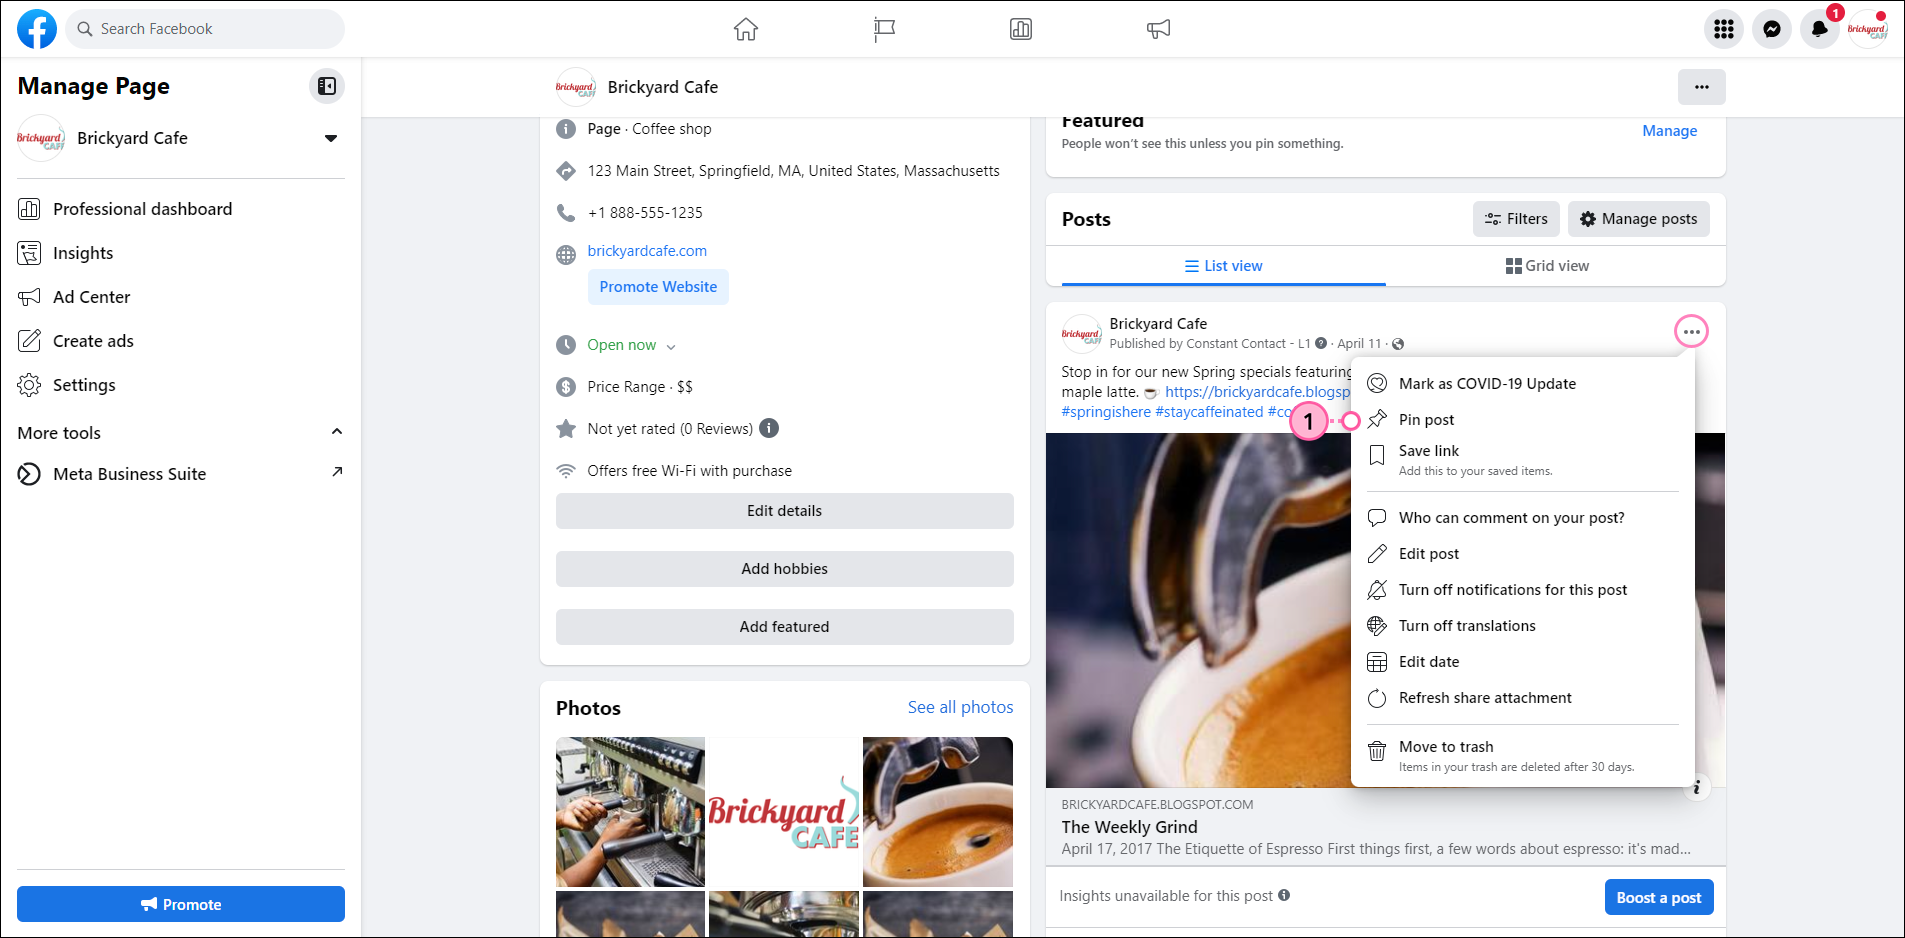The height and width of the screenshot is (938, 1905).
Task: Open Settings in the sidebar
Action: point(181,385)
